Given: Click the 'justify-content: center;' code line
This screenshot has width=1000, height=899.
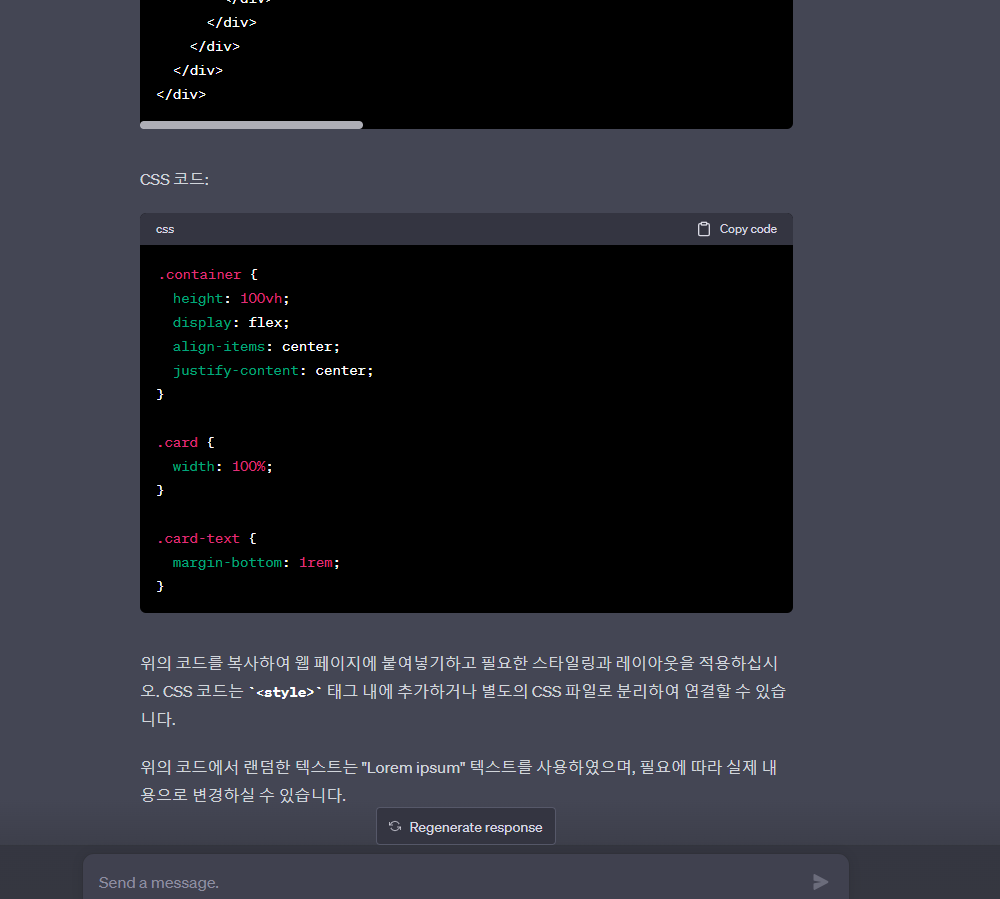Looking at the screenshot, I should pyautogui.click(x=273, y=370).
